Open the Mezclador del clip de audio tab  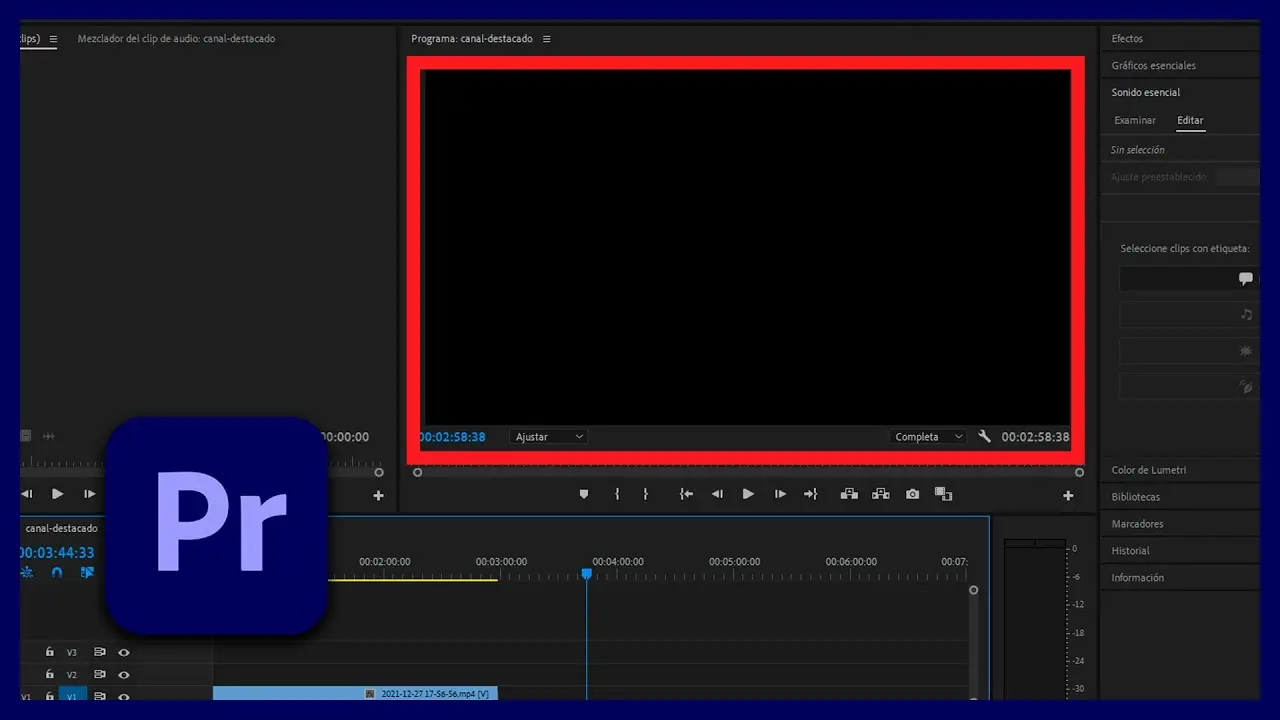(x=176, y=39)
